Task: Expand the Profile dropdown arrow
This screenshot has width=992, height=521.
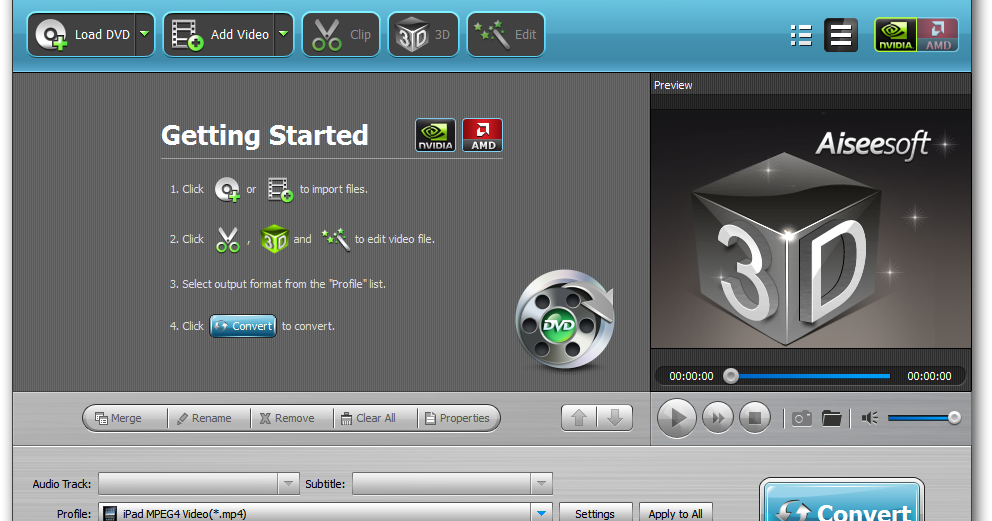Action: tap(542, 513)
